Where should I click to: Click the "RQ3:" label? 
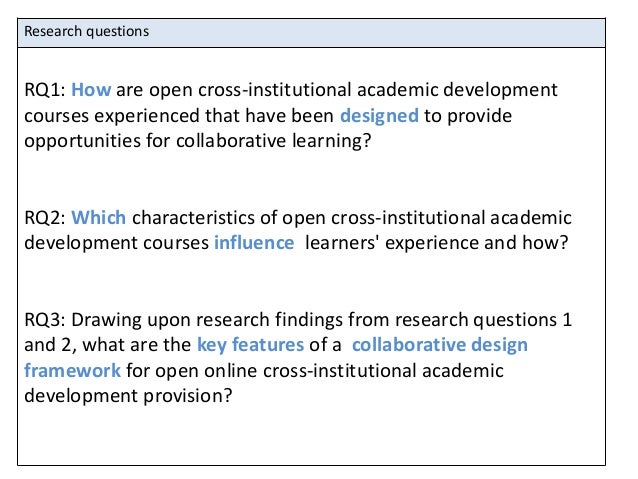[x=45, y=320]
